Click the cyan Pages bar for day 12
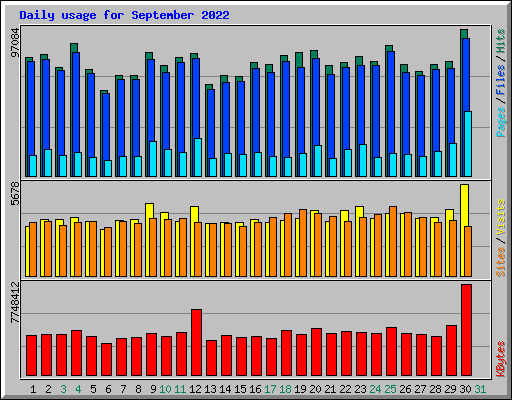Screen dimensions: 512x400 click(198, 157)
